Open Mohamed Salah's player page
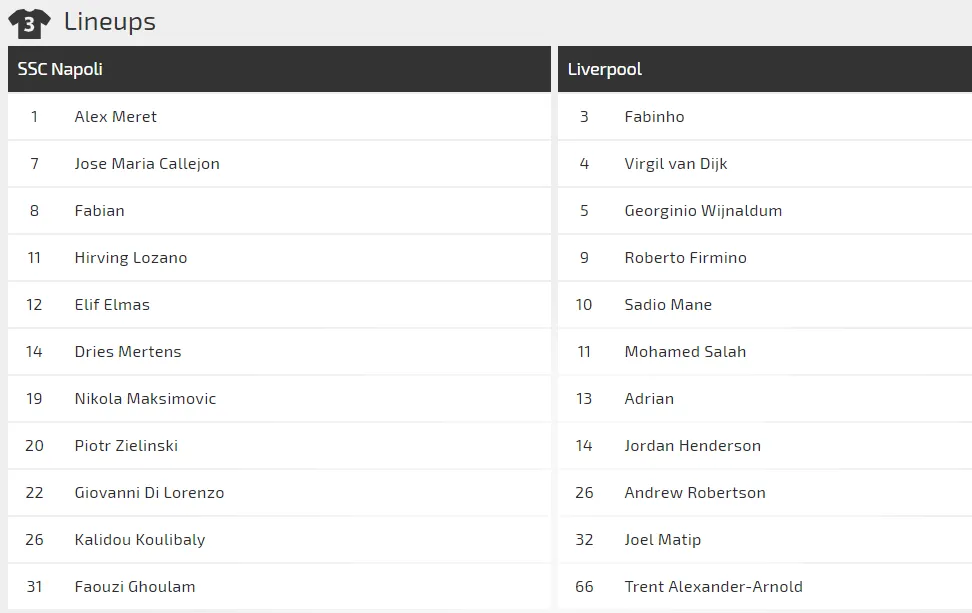Screen dimensions: 972x613 tap(685, 352)
